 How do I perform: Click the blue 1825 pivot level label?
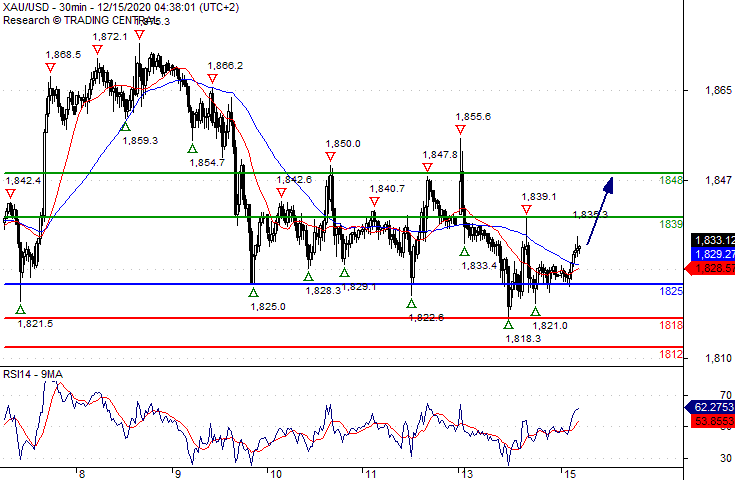tap(671, 291)
